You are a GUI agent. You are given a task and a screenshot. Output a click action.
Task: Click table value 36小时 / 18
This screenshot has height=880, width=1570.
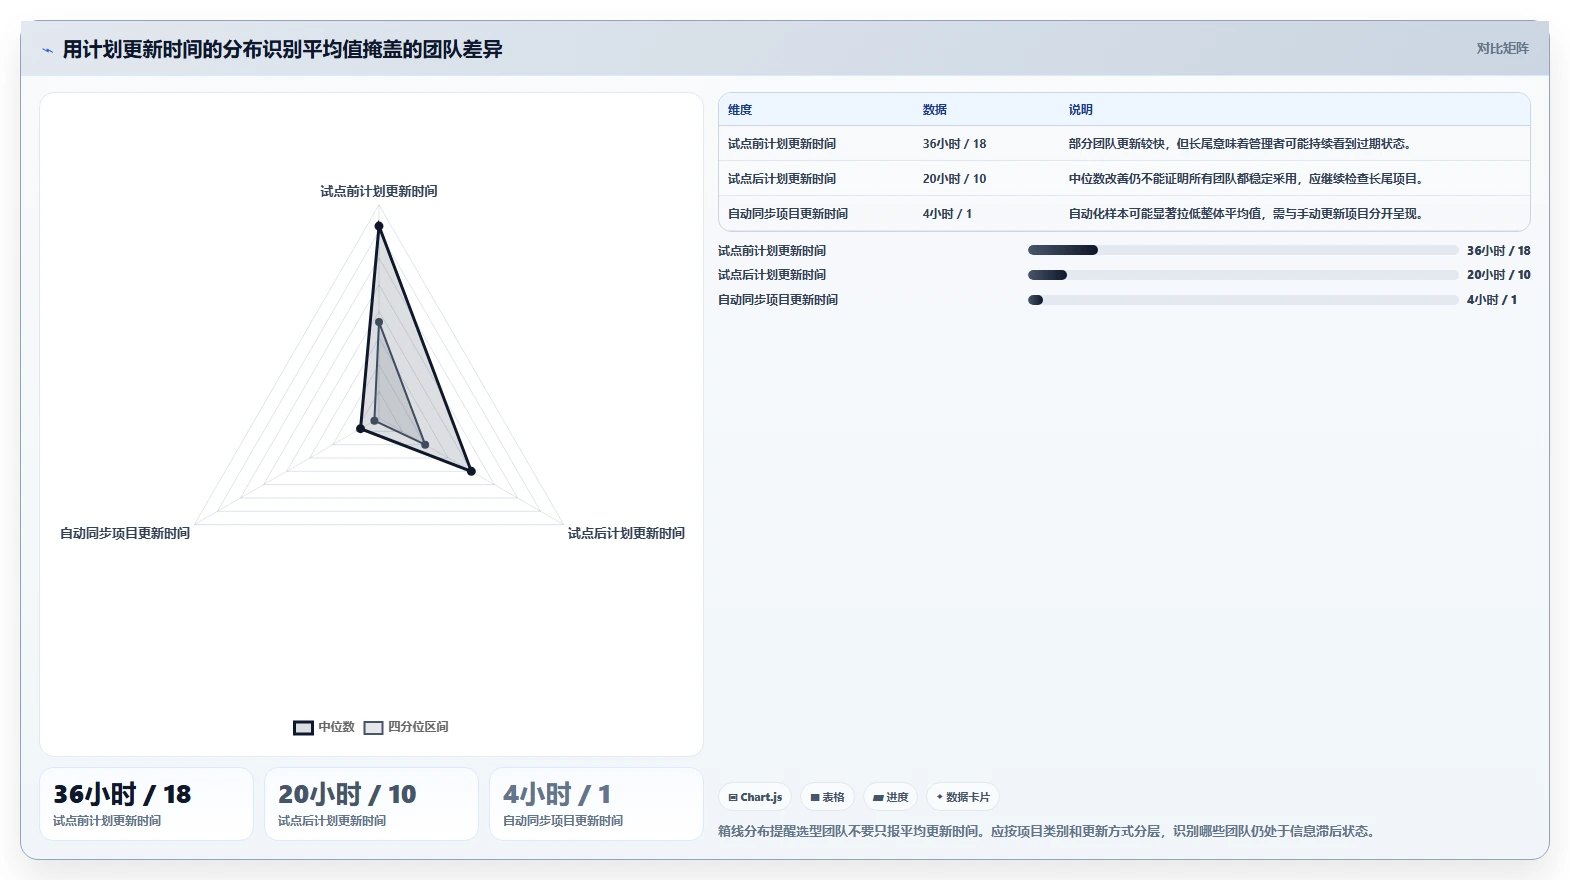pos(954,144)
